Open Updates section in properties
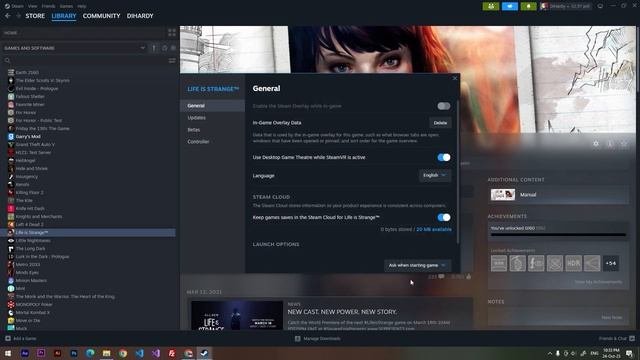The image size is (640, 360). (x=212, y=118)
